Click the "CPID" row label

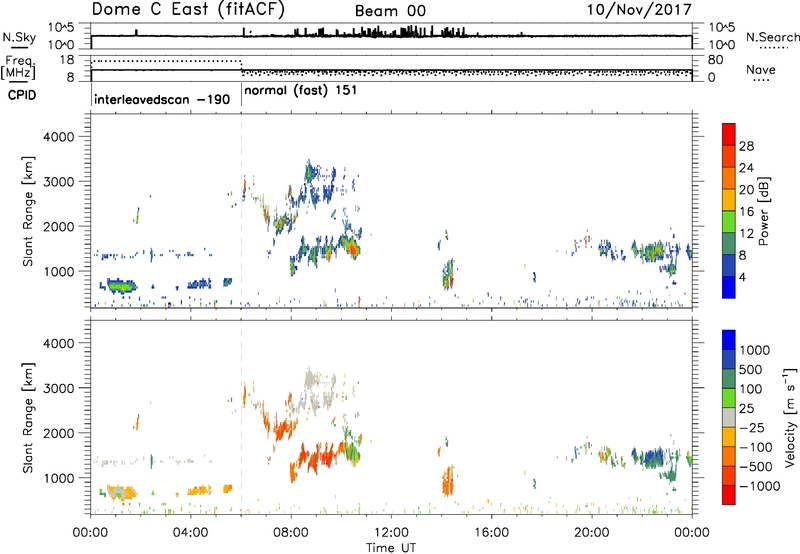(x=22, y=95)
